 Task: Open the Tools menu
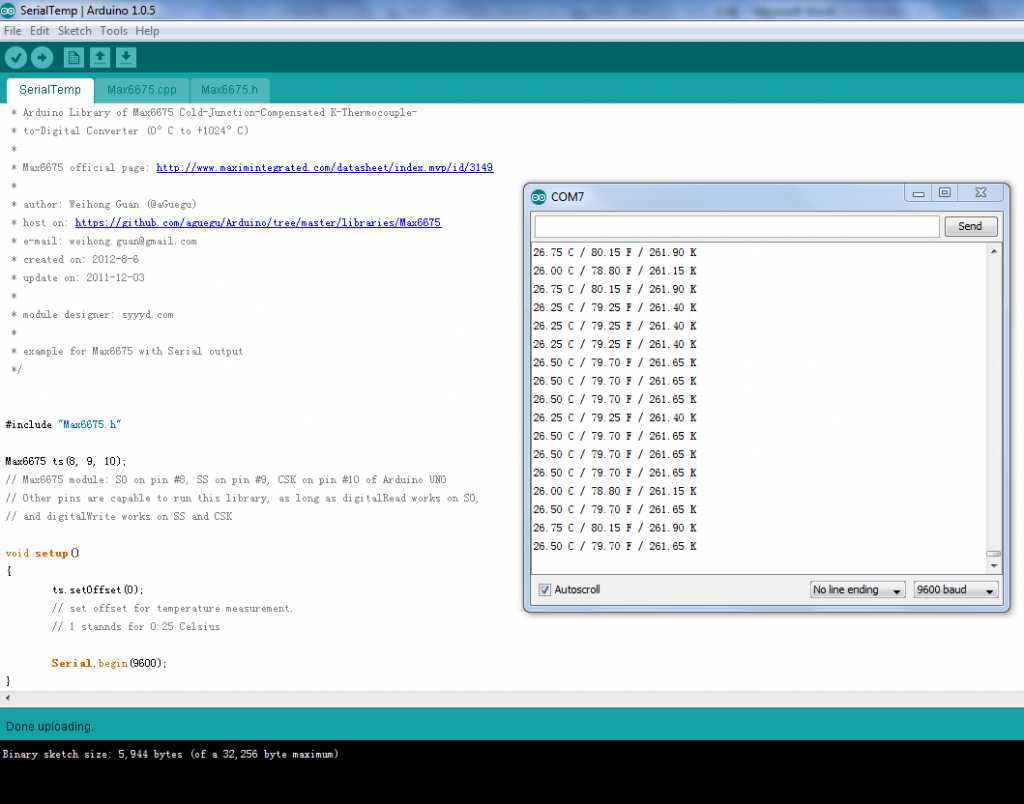coord(114,31)
